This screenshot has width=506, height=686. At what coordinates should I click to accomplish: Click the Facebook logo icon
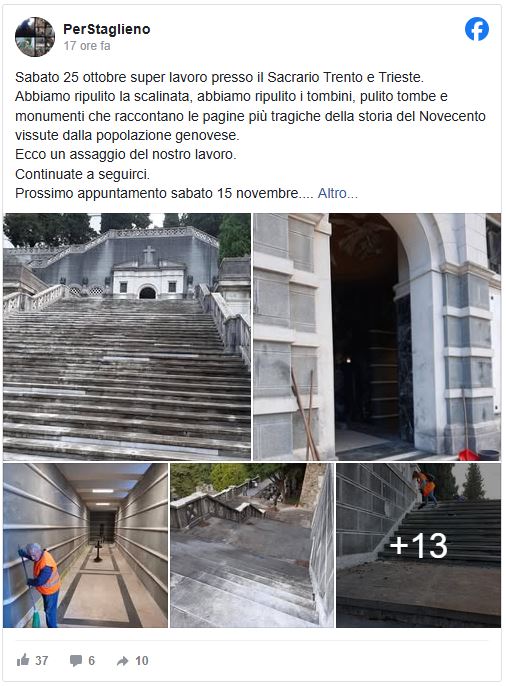click(476, 29)
